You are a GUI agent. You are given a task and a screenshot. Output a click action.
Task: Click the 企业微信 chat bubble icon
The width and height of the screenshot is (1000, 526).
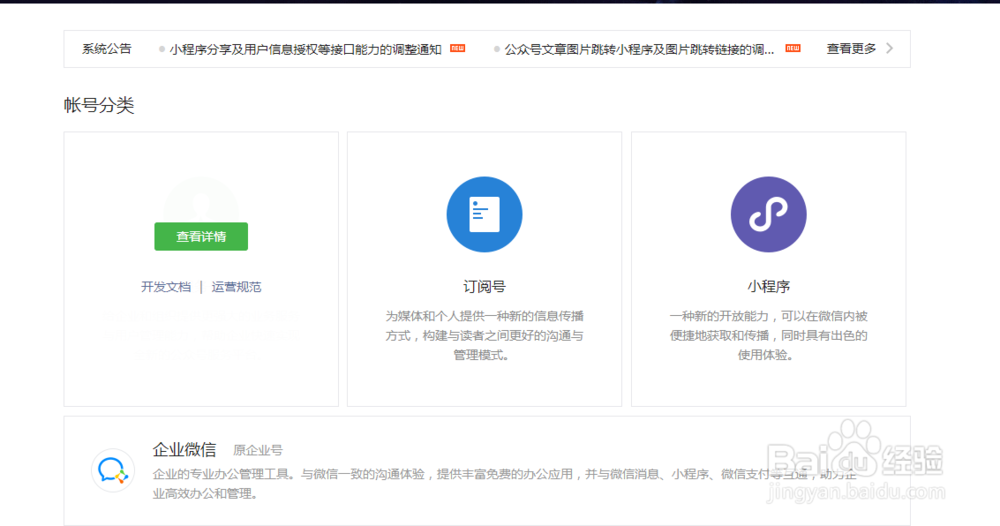113,471
